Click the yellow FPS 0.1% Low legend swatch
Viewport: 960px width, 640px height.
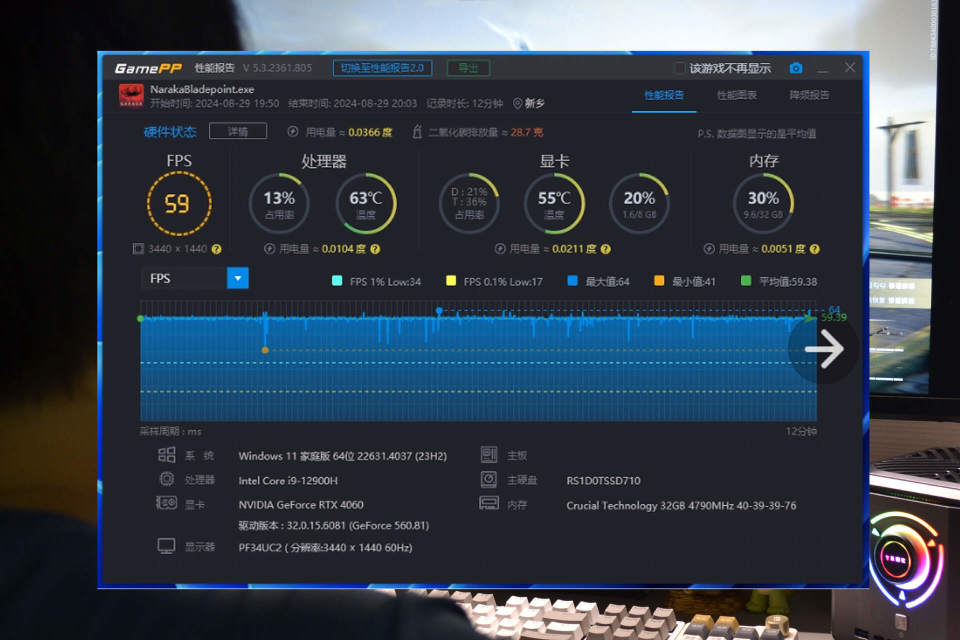[451, 280]
